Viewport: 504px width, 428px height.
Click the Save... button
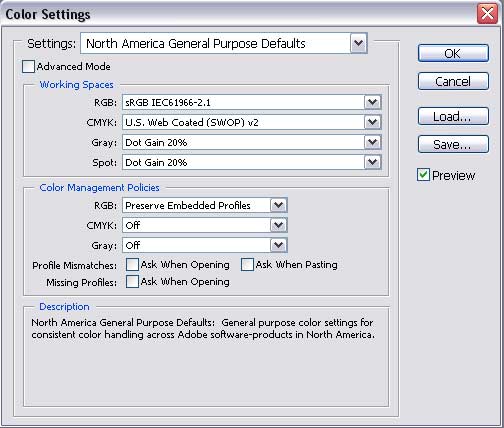pos(453,144)
